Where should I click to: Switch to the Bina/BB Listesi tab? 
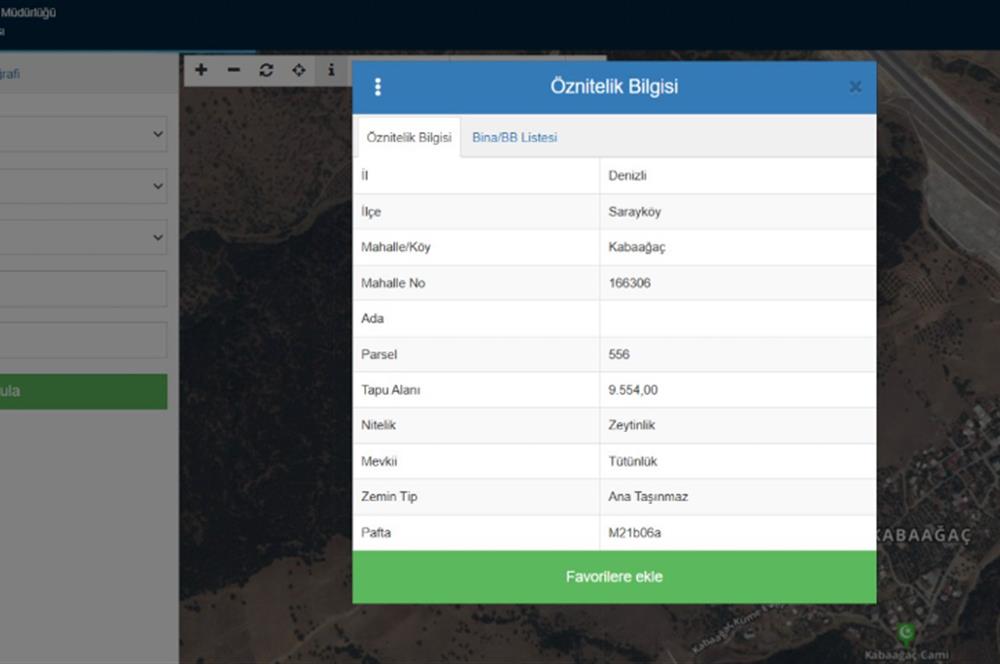514,138
